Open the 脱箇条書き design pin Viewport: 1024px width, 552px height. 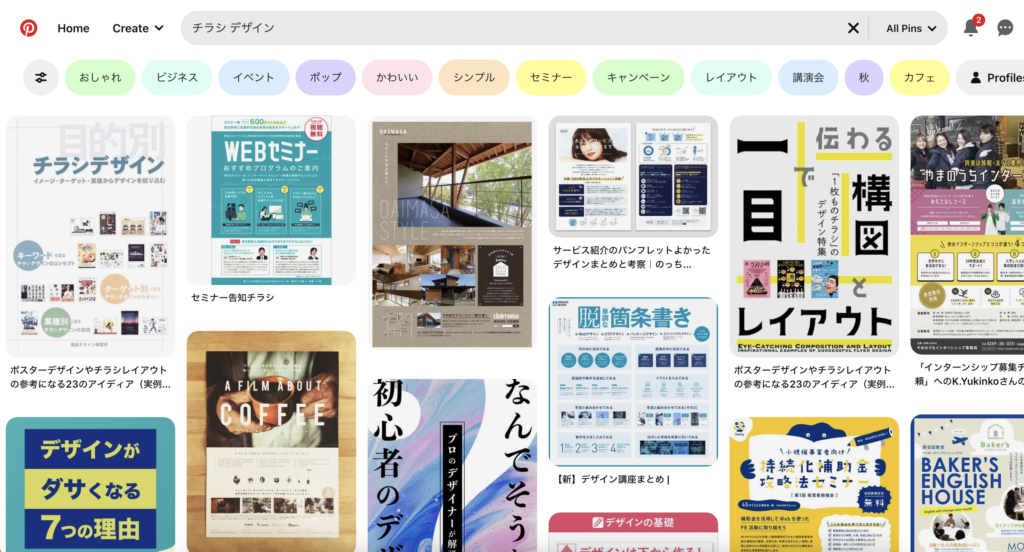pos(633,382)
